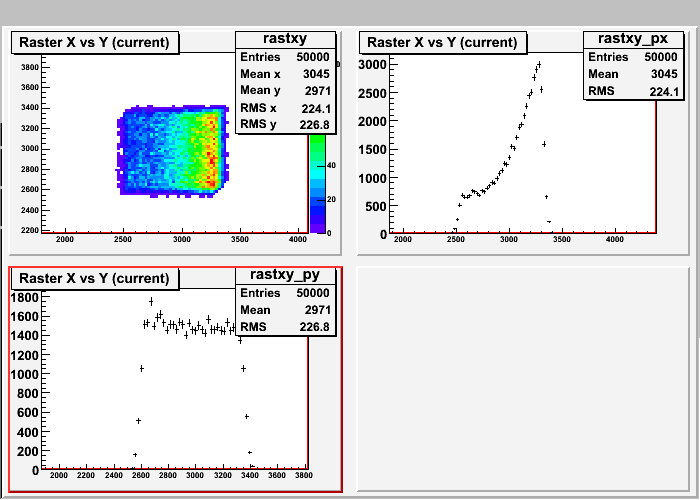
Task: Click the '1500' Y-axis label in the rastxy_px pad
Action: 372,150
